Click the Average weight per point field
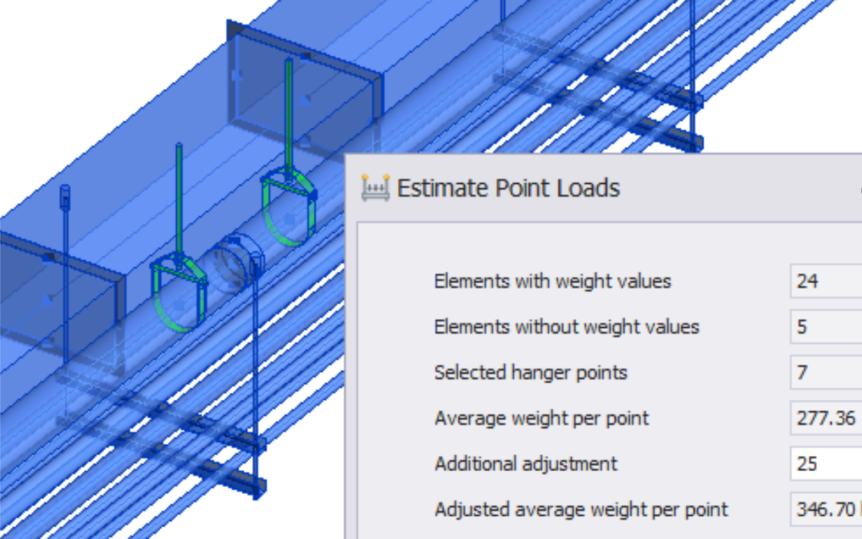This screenshot has width=862, height=539. point(825,418)
